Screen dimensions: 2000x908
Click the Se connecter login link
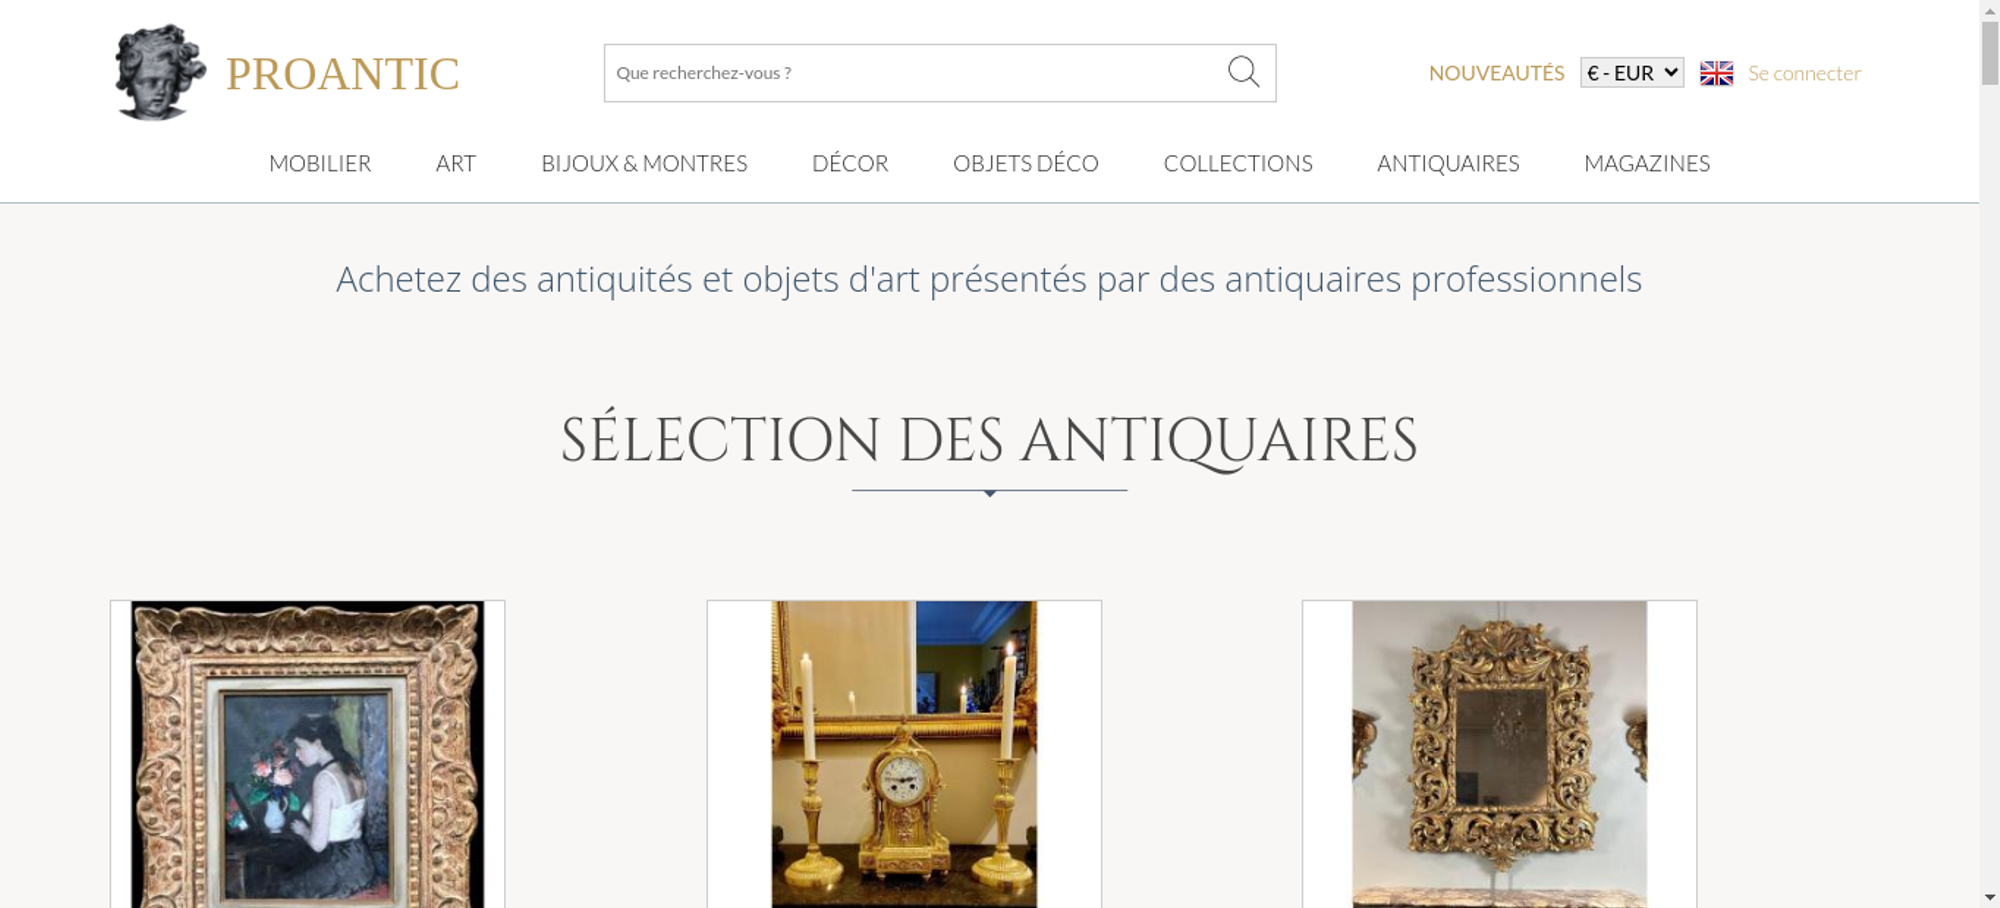point(1804,73)
